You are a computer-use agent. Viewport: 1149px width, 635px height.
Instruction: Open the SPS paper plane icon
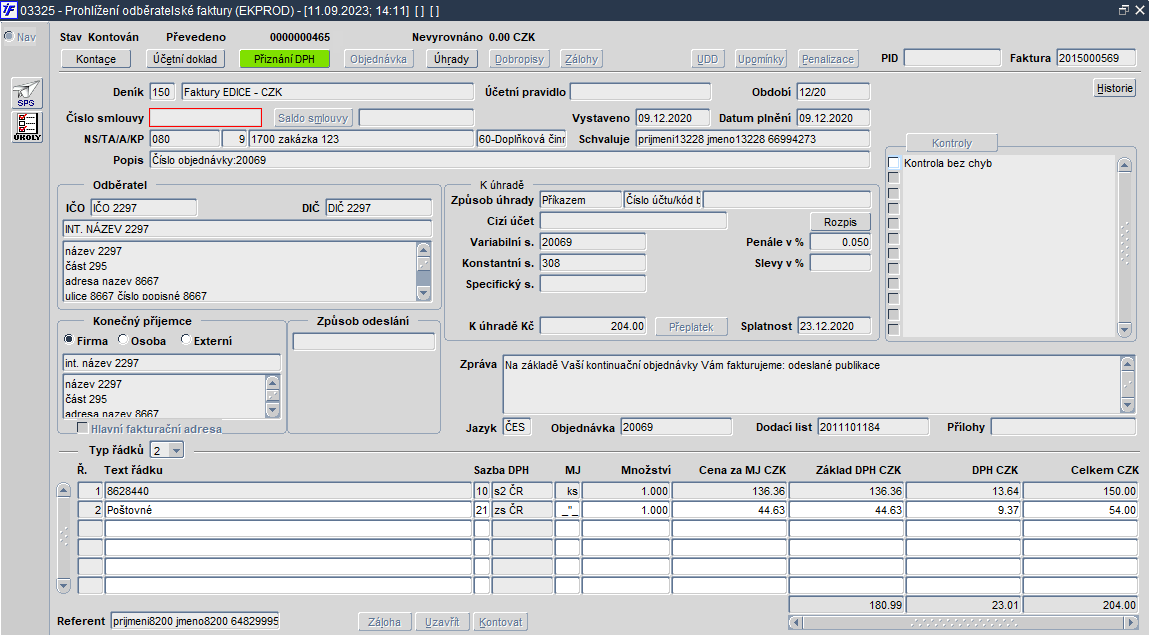coord(26,93)
